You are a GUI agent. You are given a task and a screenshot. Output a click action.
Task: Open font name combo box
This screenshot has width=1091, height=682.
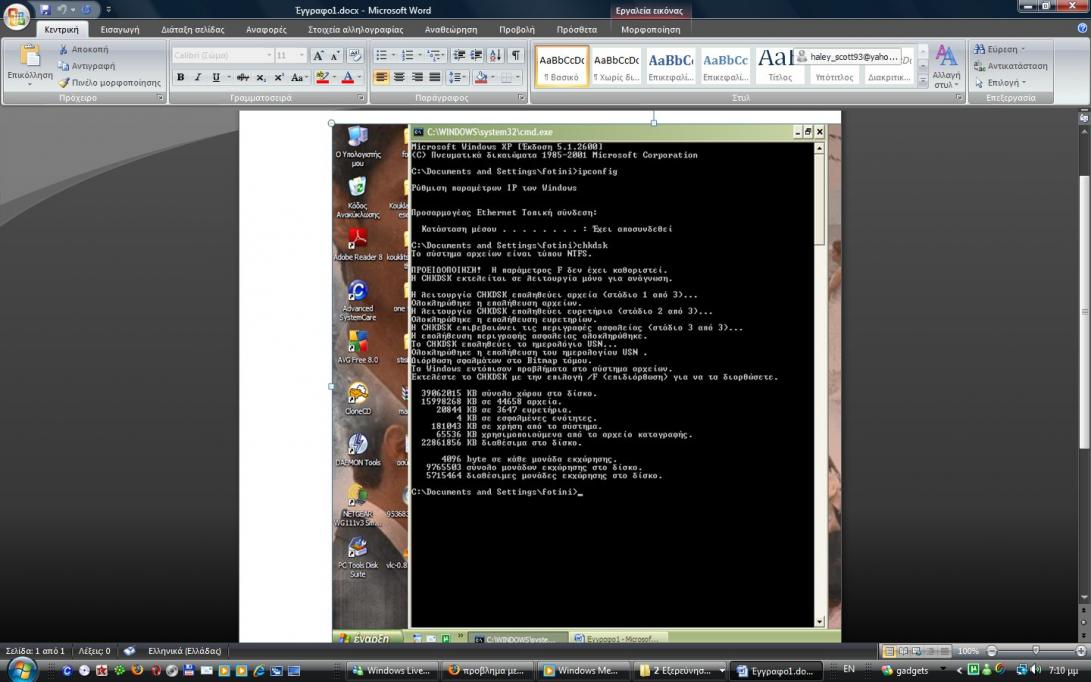[223, 55]
